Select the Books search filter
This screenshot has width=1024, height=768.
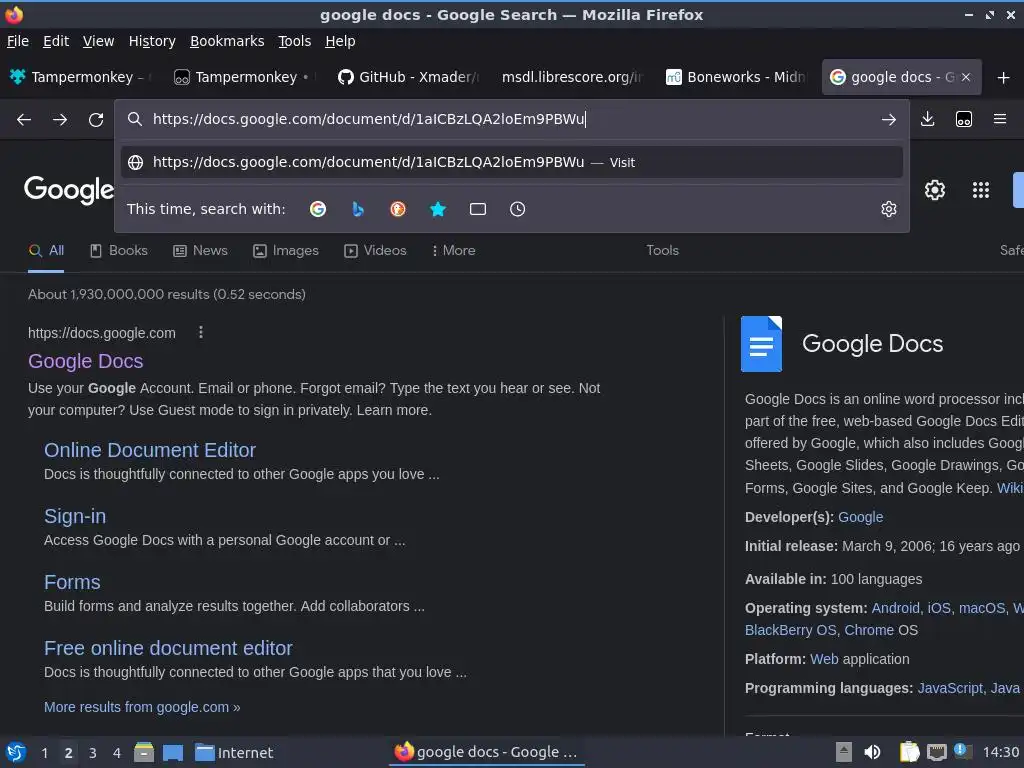click(x=118, y=251)
